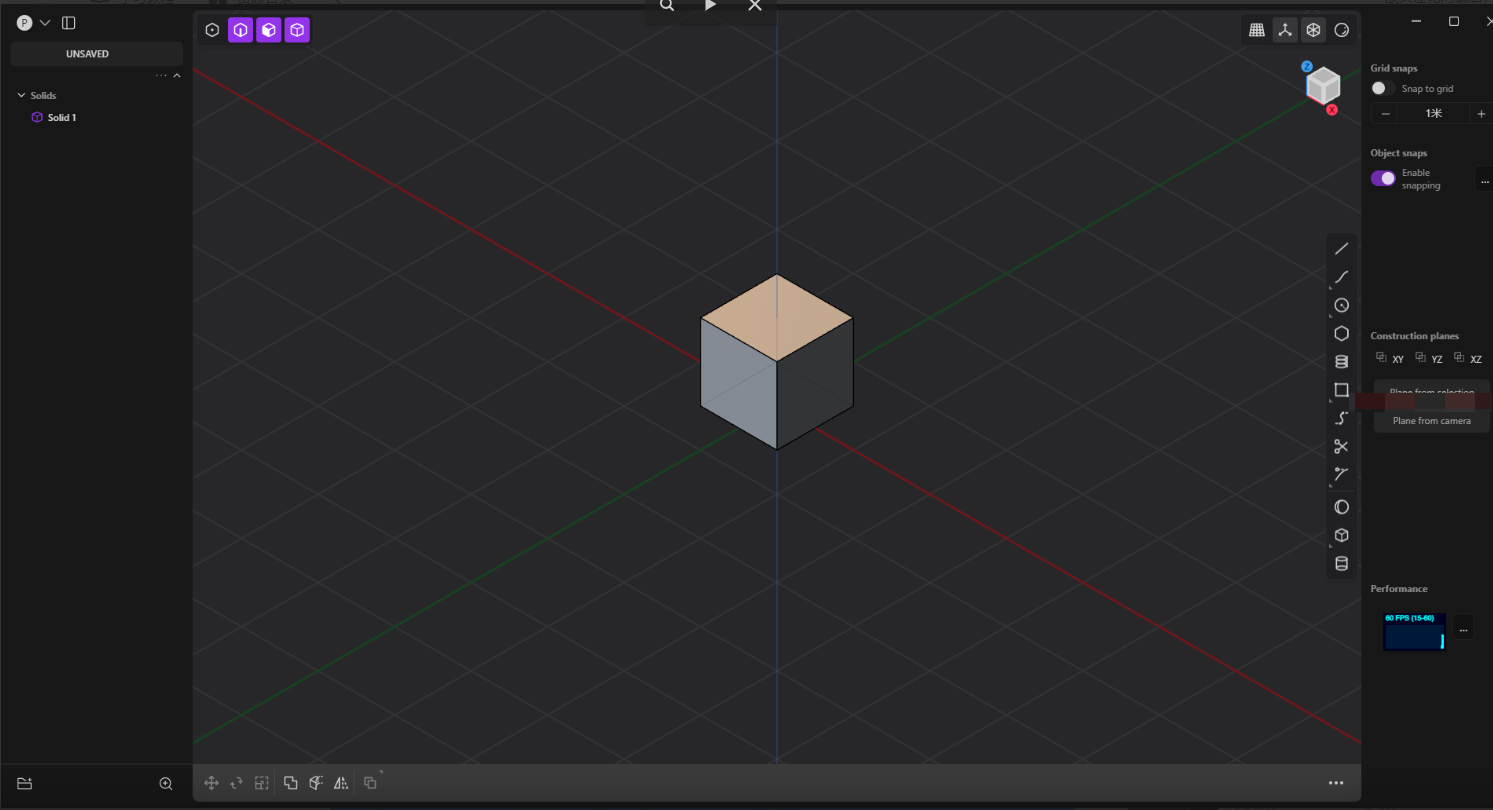Image resolution: width=1493 pixels, height=810 pixels.
Task: Select the Sphere tool
Action: coord(1342,507)
